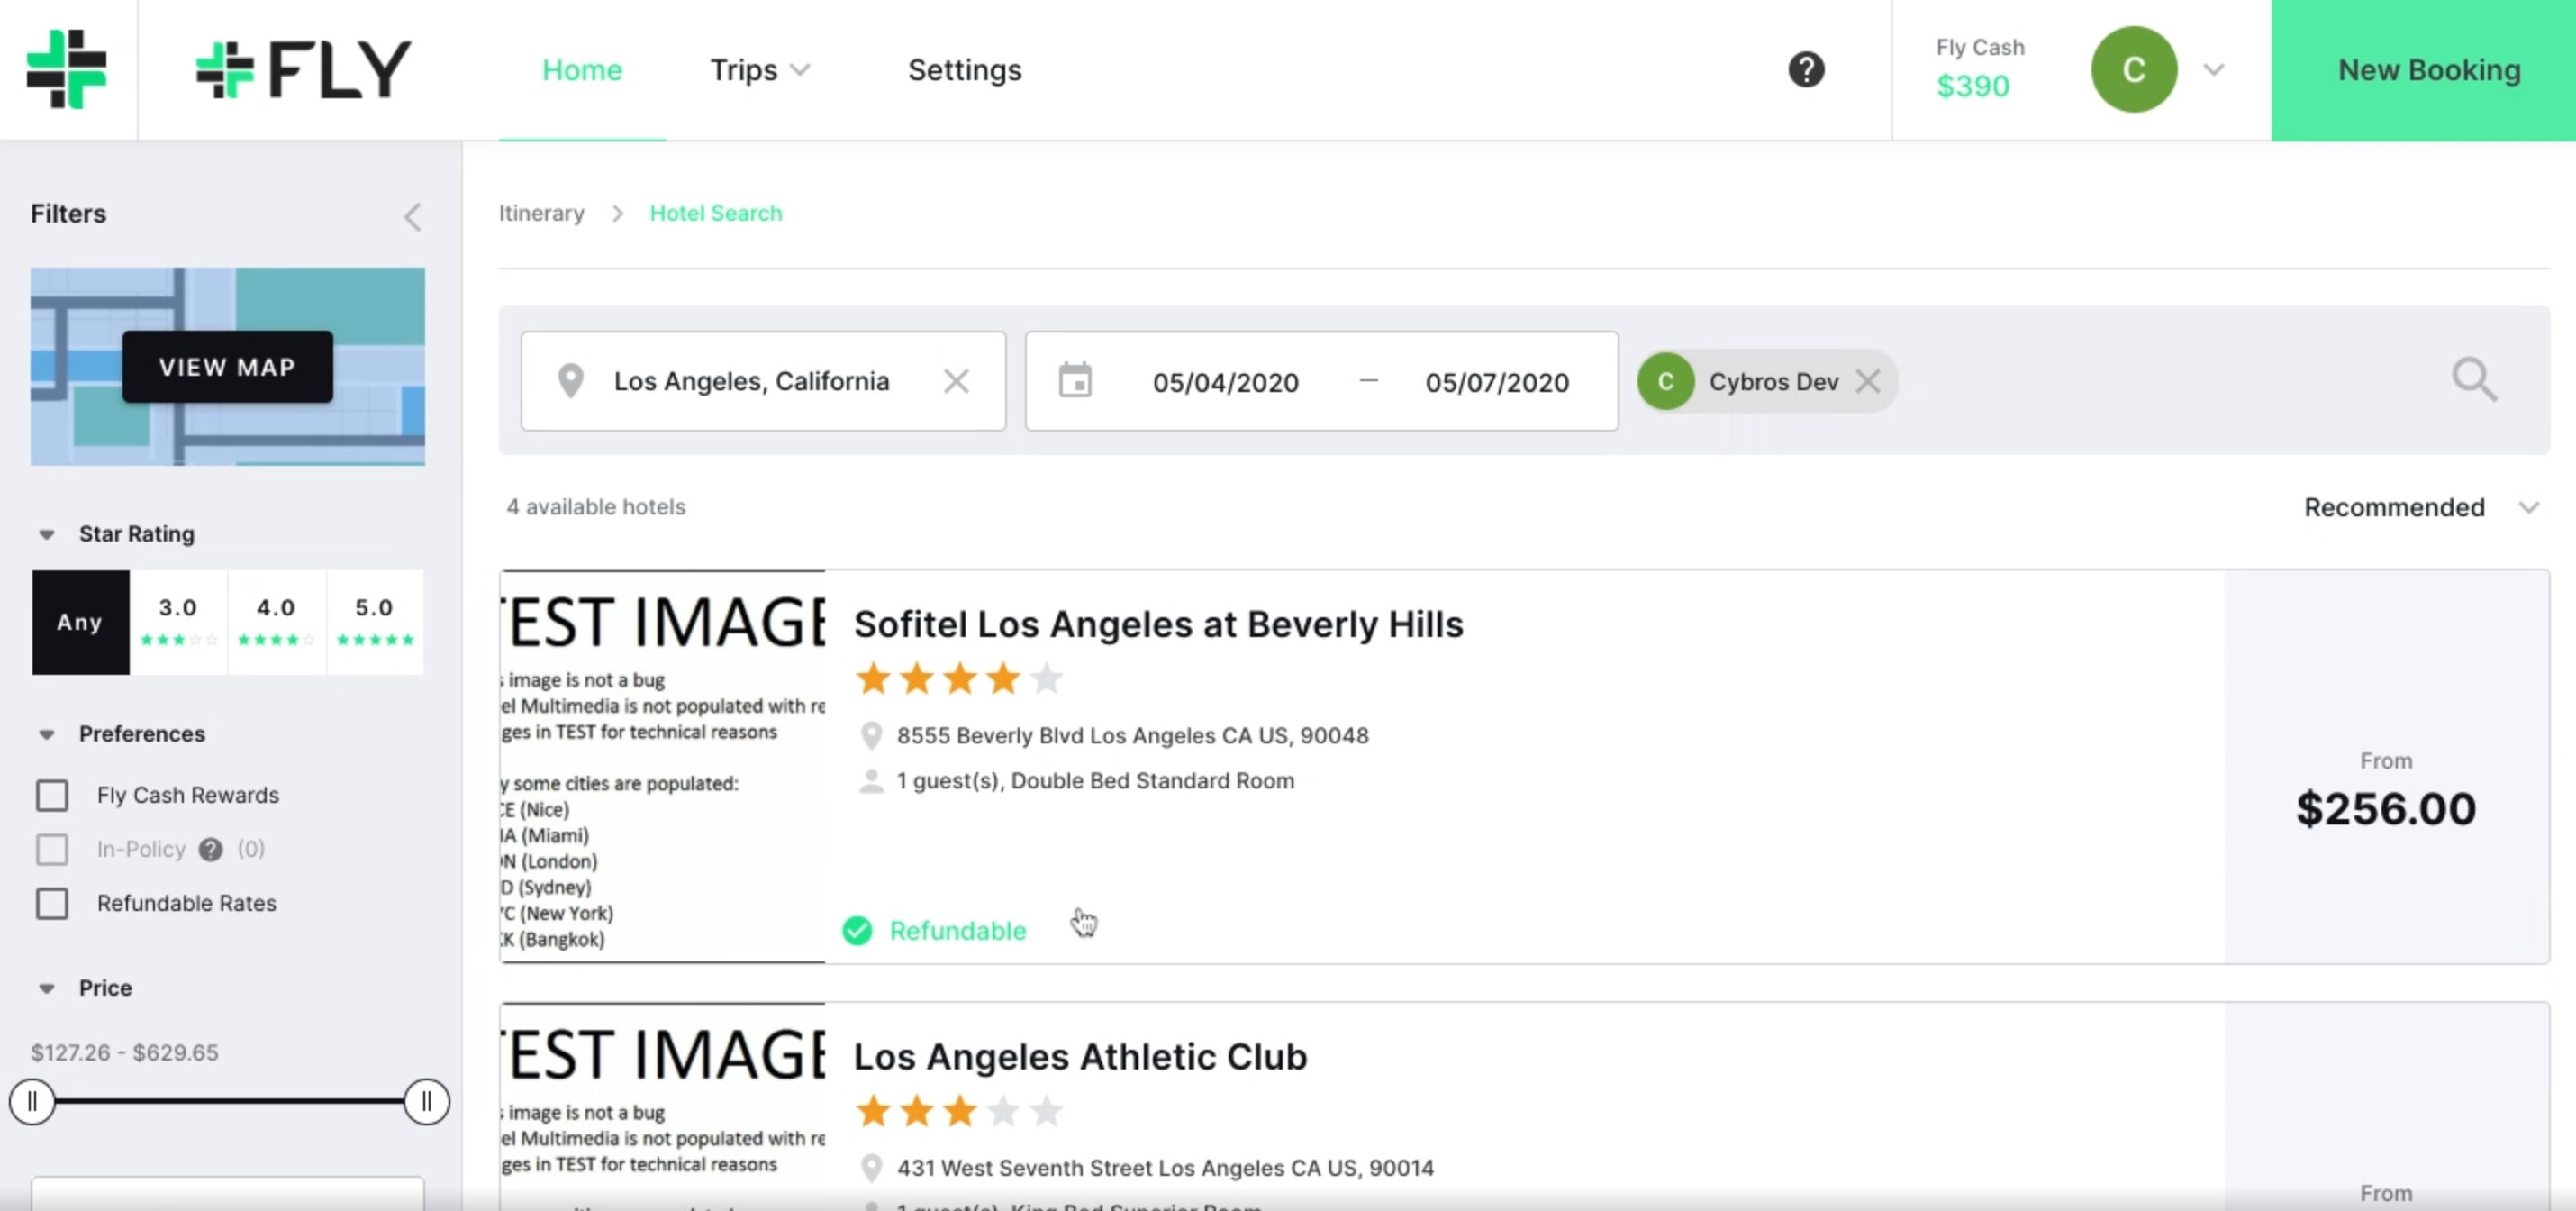Click the check-out date 05/07/2020
This screenshot has width=2576, height=1211.
tap(1497, 382)
